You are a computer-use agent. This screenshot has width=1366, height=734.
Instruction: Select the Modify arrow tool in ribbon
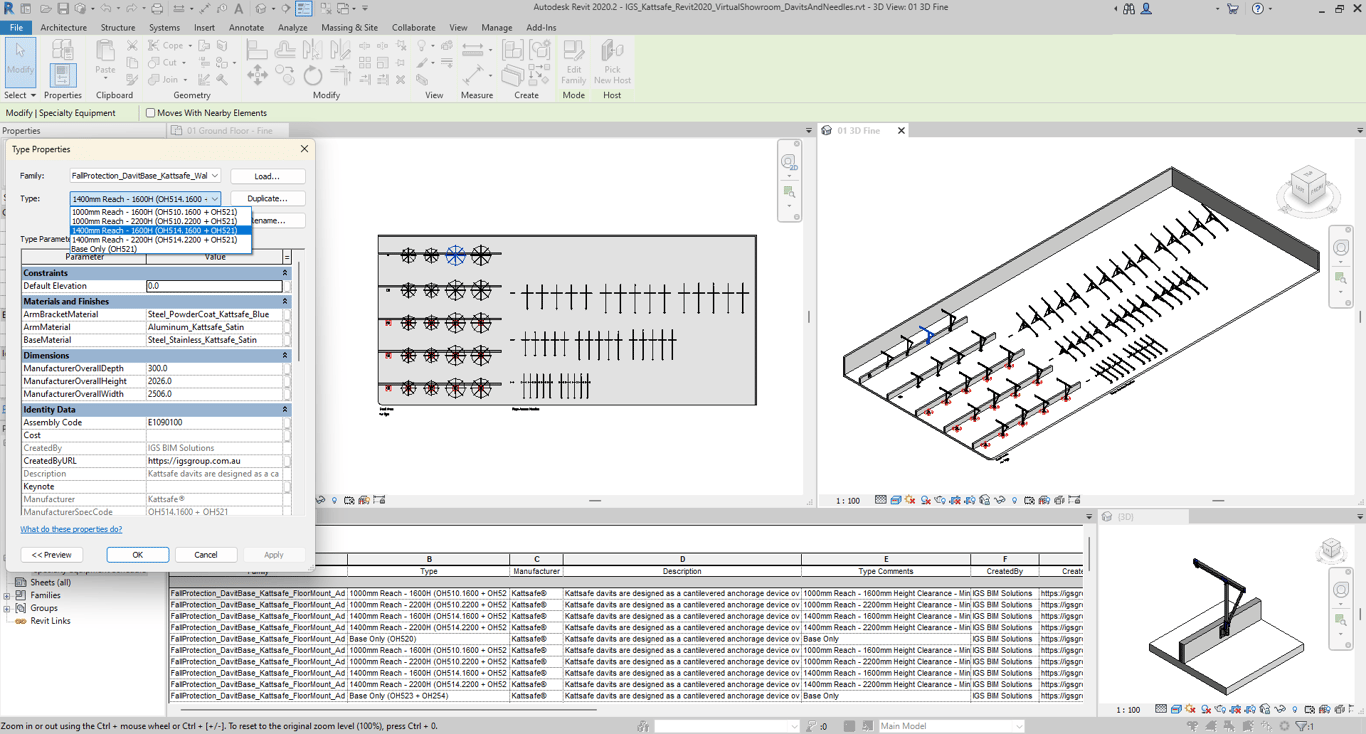point(20,60)
